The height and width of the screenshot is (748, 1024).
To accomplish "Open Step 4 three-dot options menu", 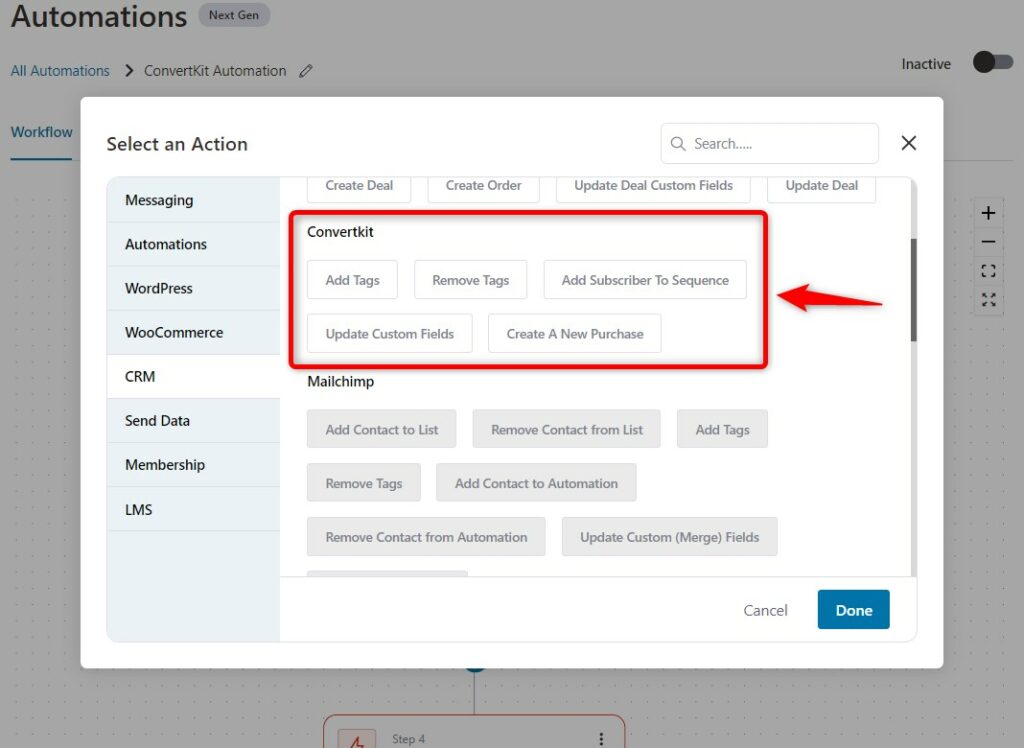I will pos(601,739).
